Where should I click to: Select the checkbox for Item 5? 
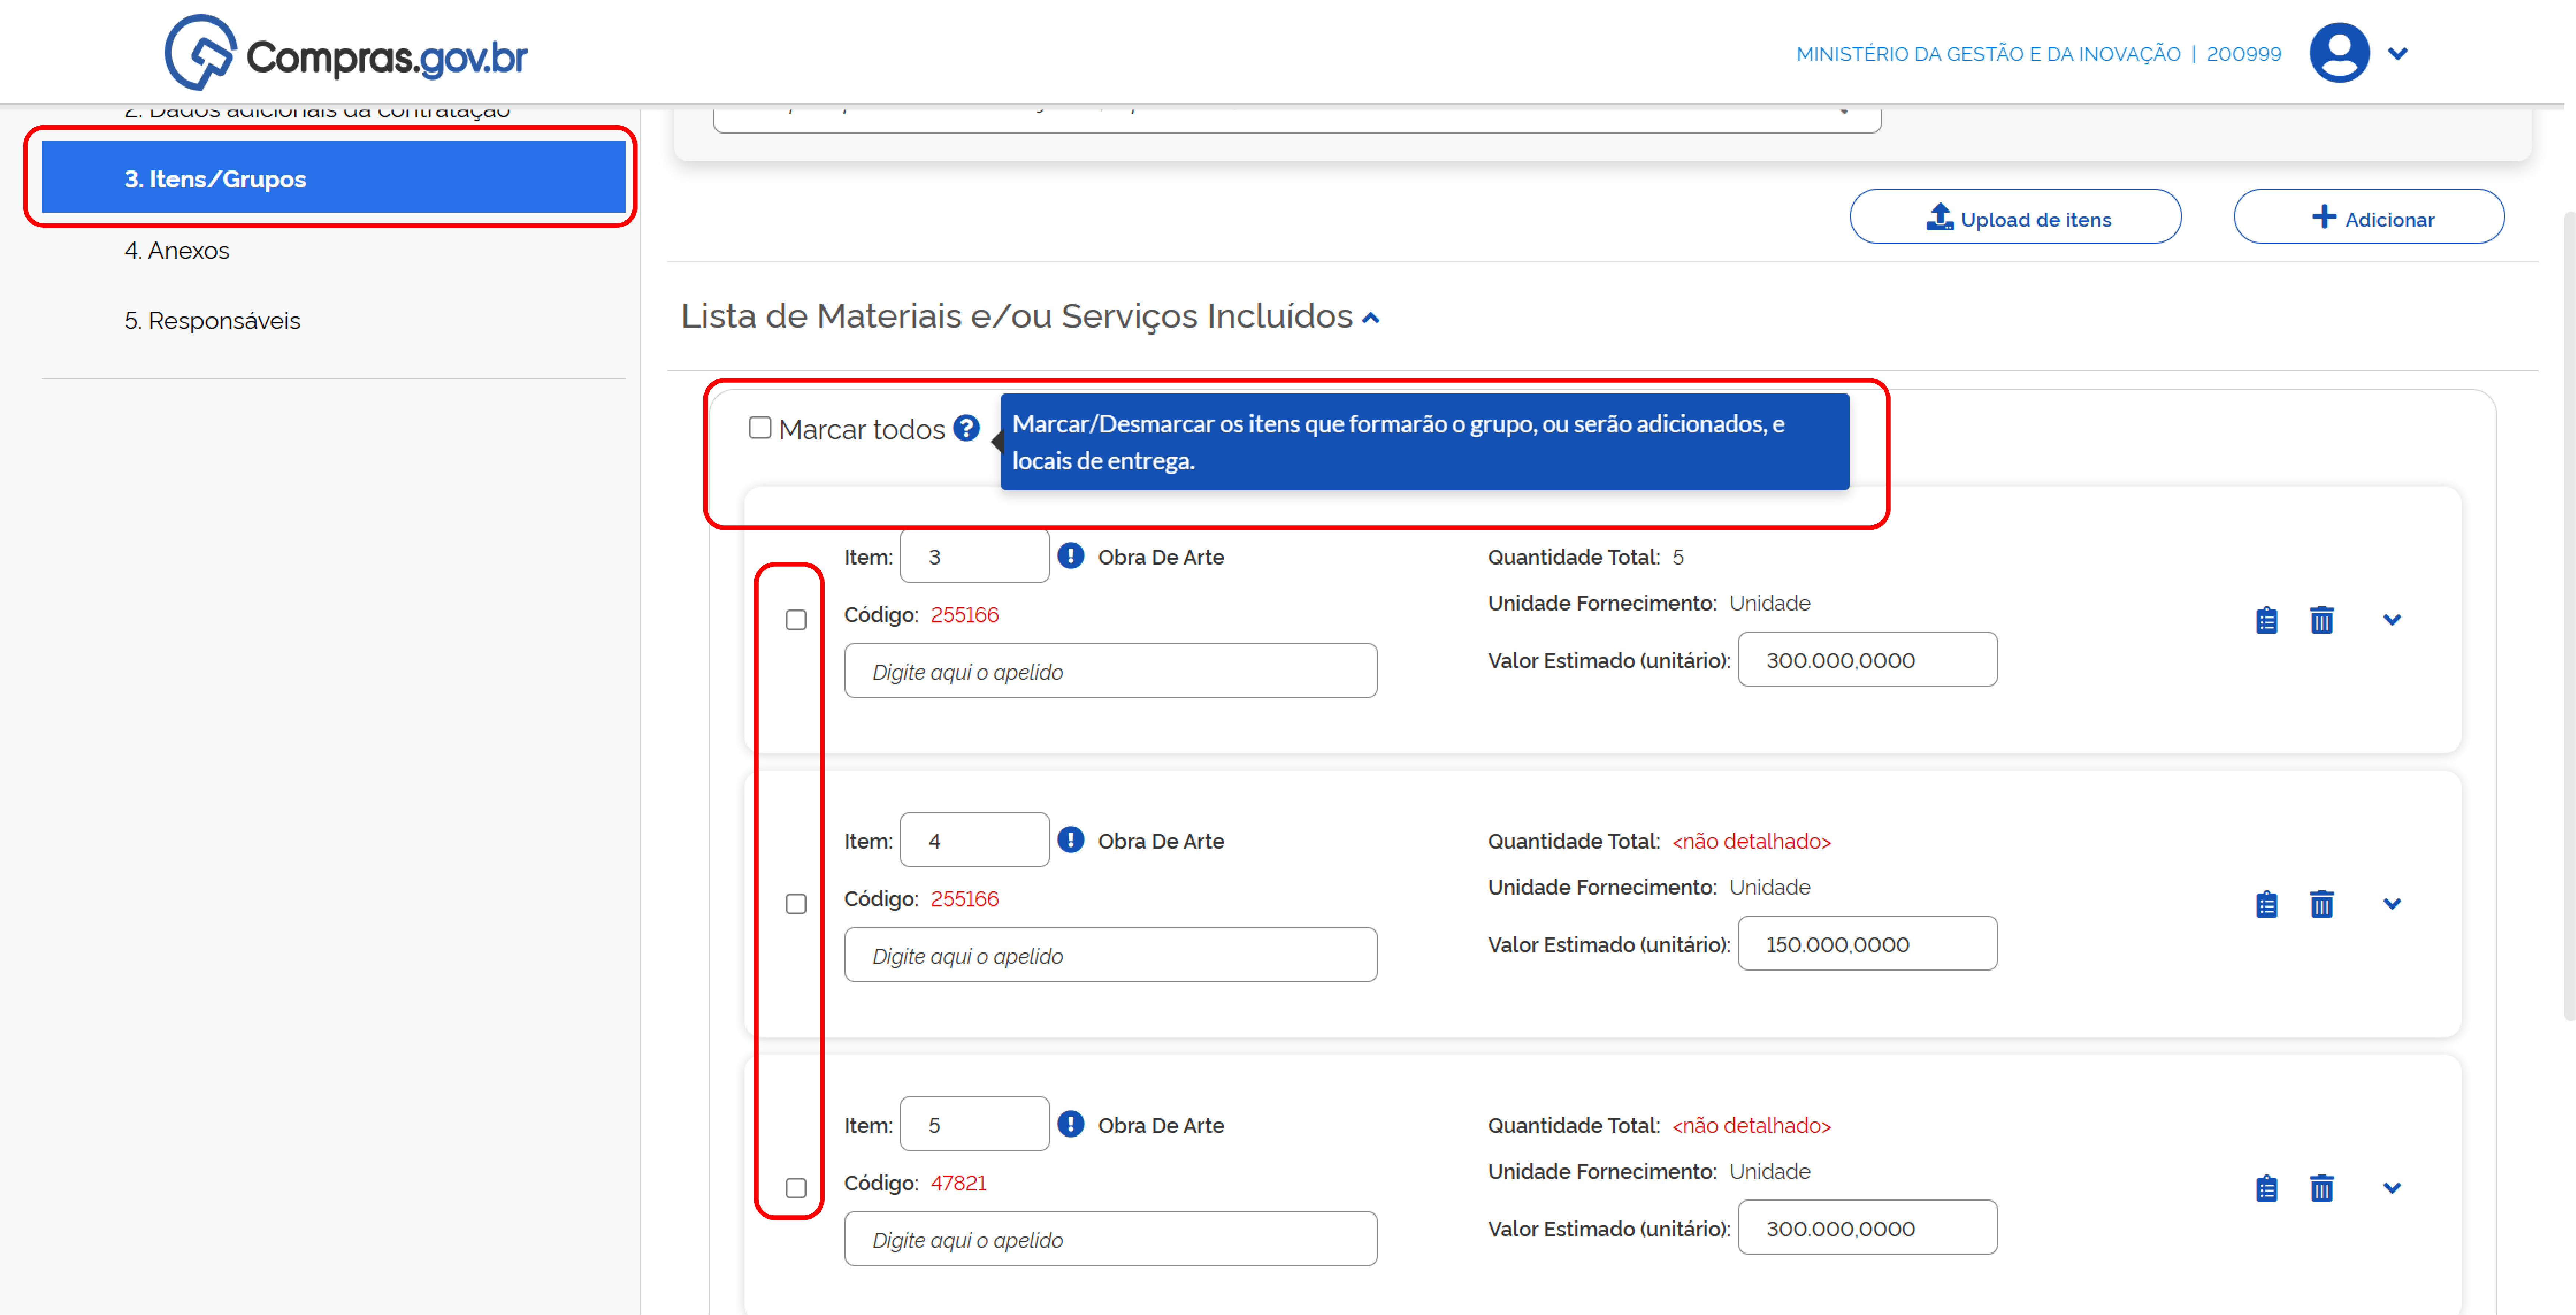pos(796,1188)
